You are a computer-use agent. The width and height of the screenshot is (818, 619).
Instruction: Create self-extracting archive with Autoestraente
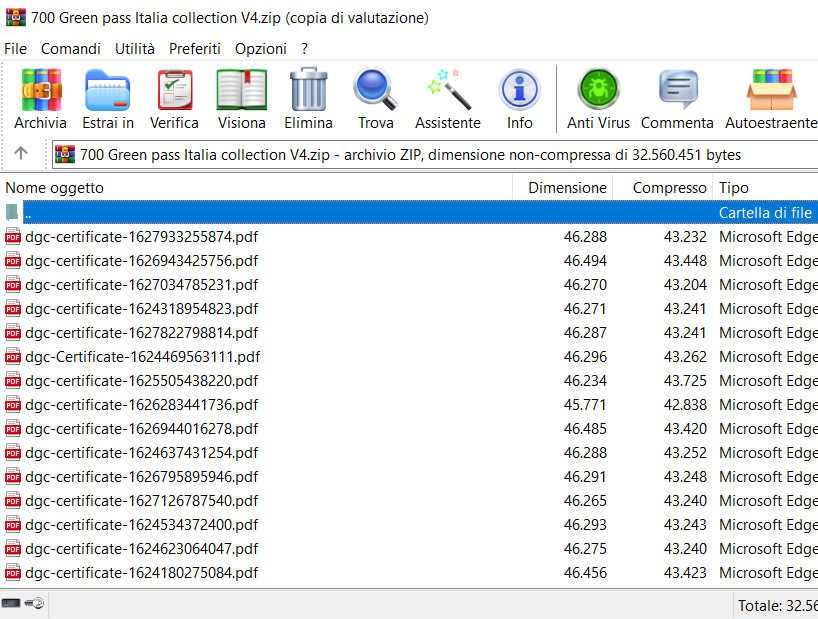[771, 99]
